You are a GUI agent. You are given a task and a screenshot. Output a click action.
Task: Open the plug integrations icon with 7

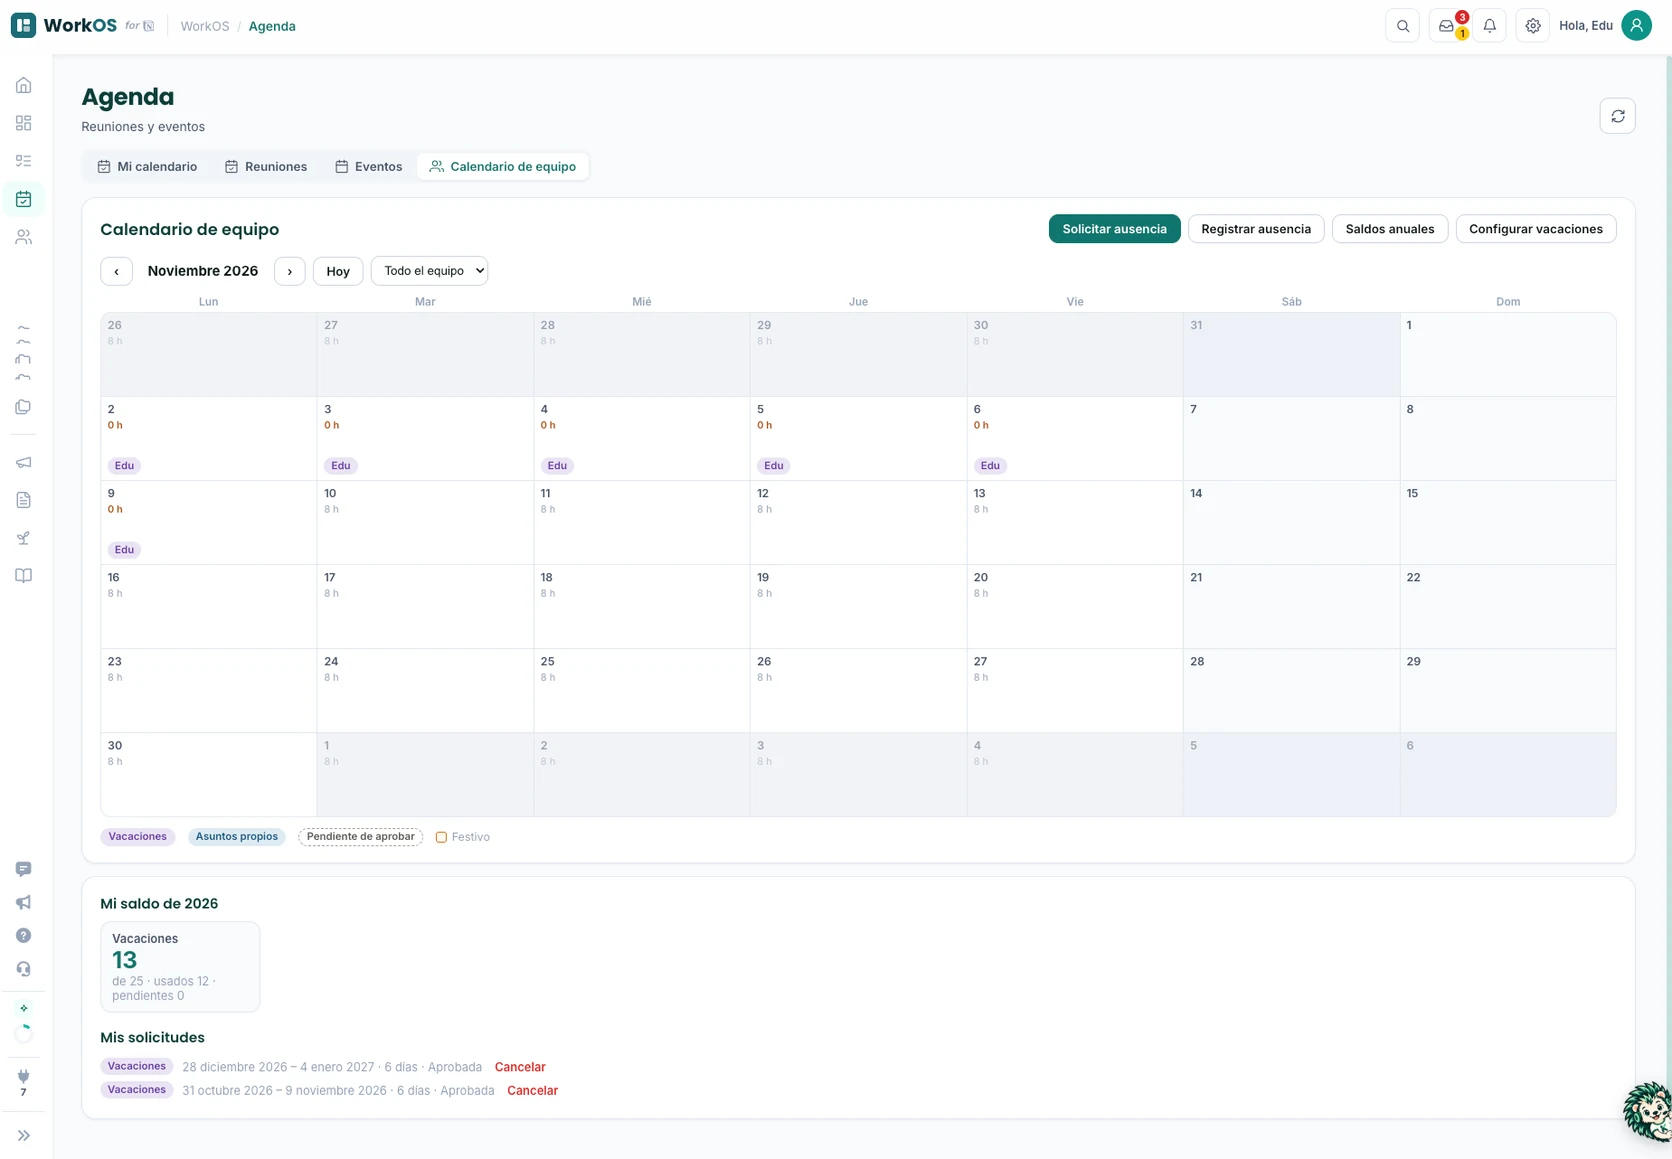click(23, 1082)
